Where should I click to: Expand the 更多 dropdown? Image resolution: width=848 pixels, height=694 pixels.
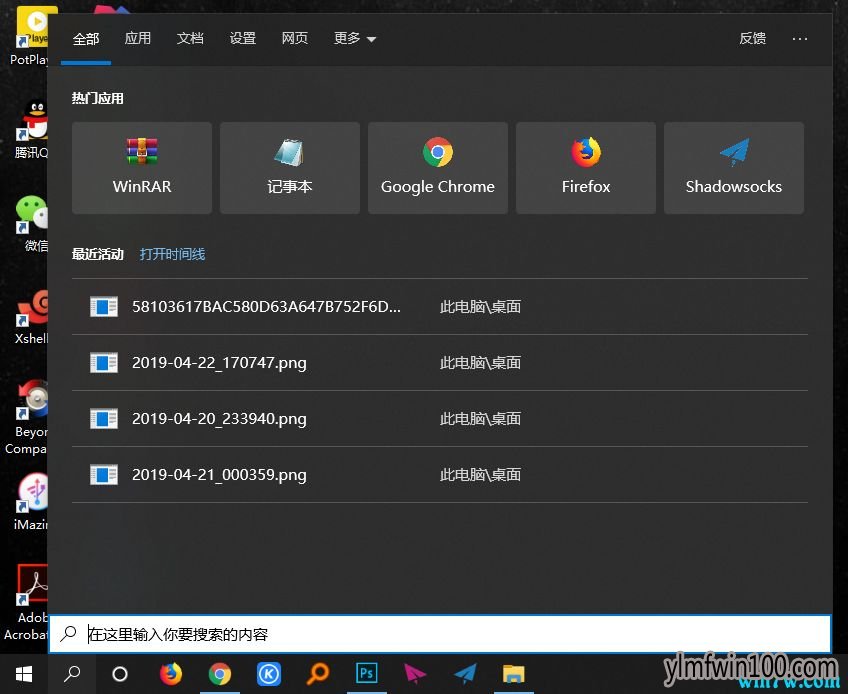(355, 38)
